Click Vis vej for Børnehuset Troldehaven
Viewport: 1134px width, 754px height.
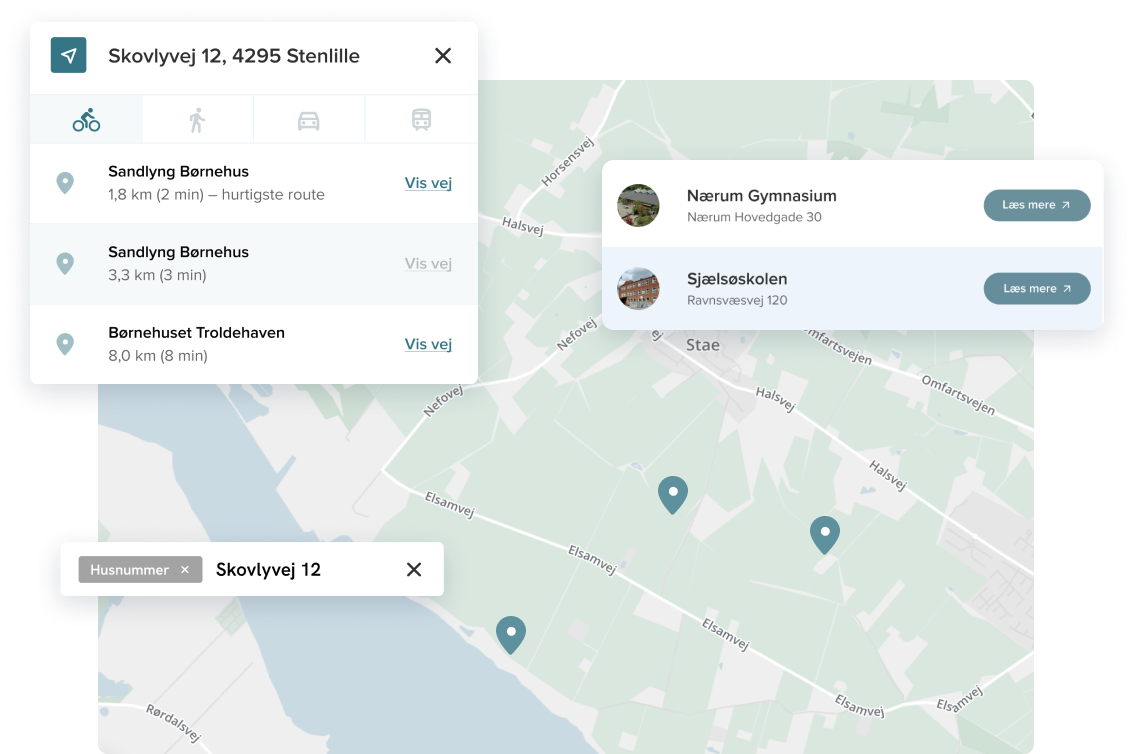pyautogui.click(x=428, y=344)
